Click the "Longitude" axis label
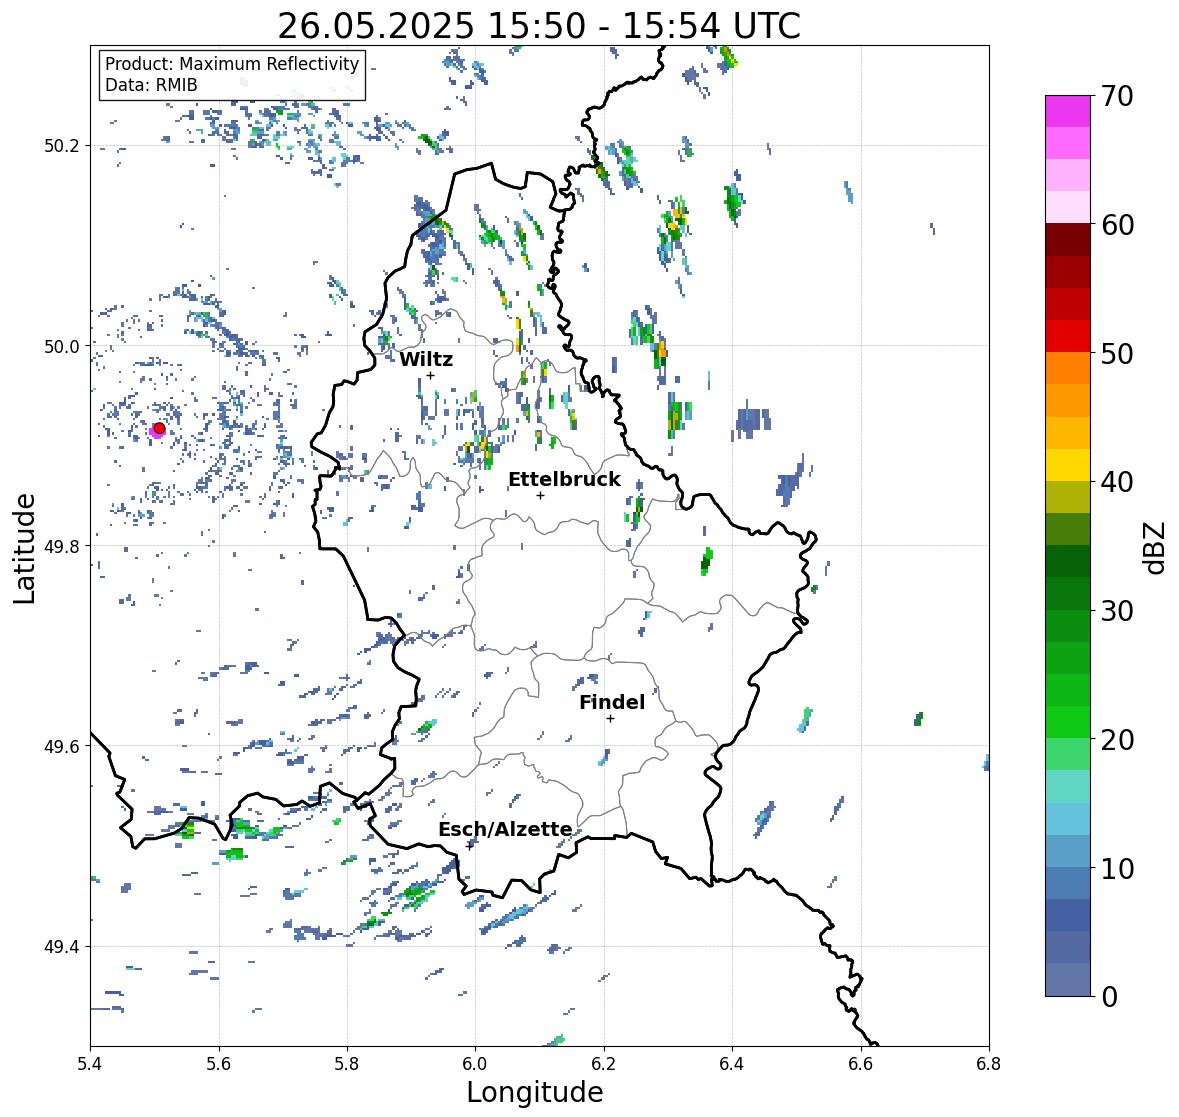 point(535,1092)
